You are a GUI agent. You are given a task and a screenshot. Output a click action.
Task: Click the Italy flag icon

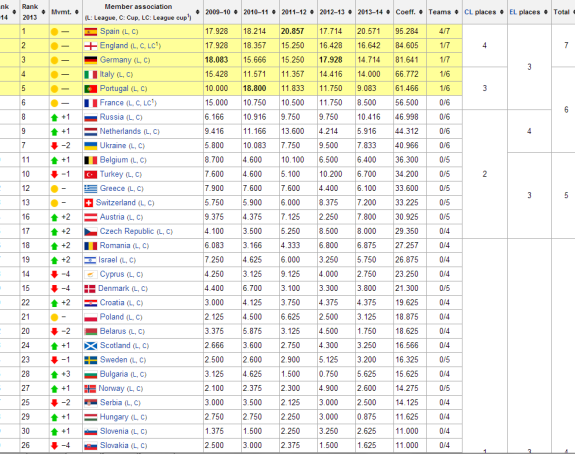[91, 75]
